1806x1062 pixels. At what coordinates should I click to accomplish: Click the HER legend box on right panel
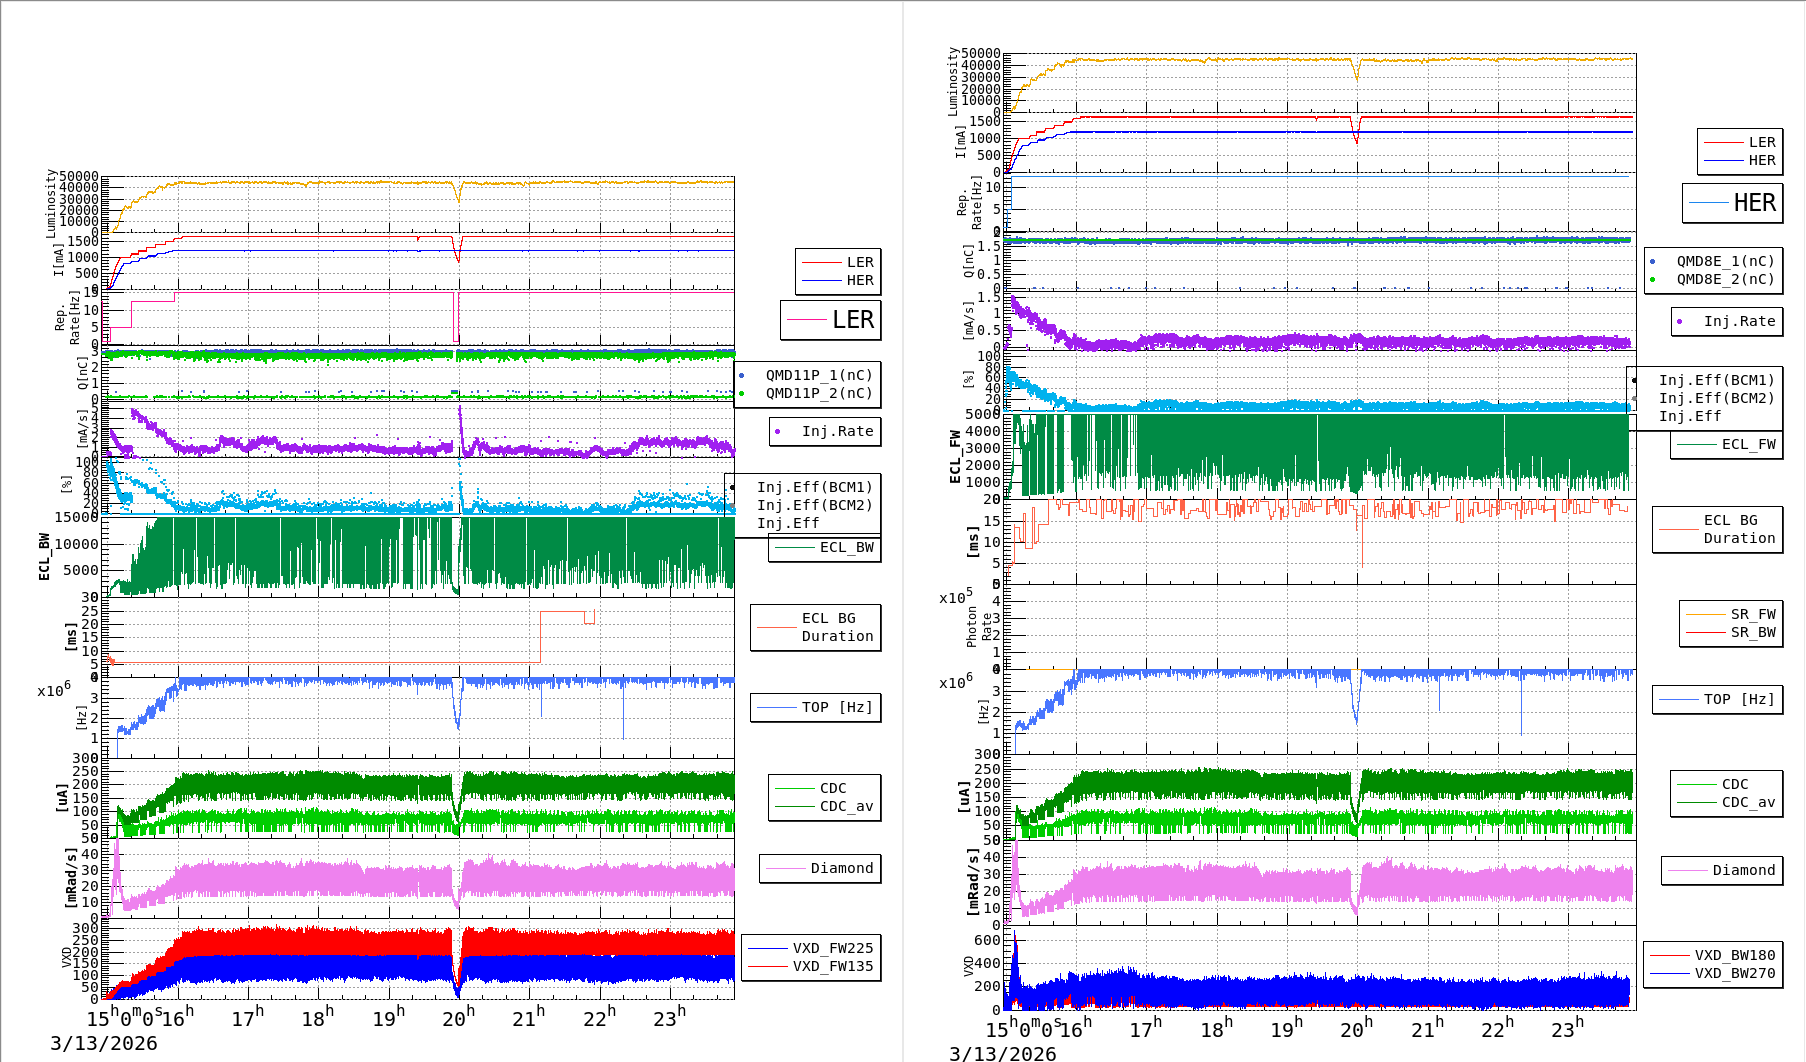(1733, 203)
